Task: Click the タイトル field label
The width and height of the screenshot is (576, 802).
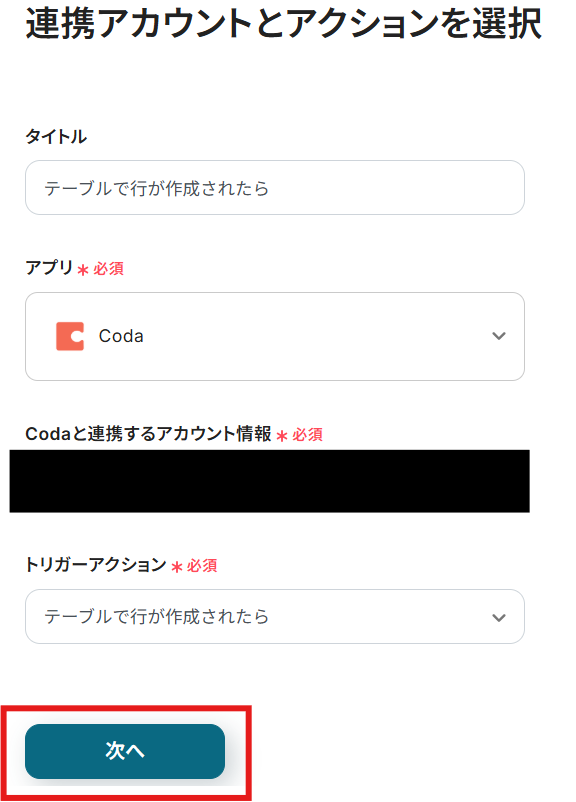Action: click(56, 137)
